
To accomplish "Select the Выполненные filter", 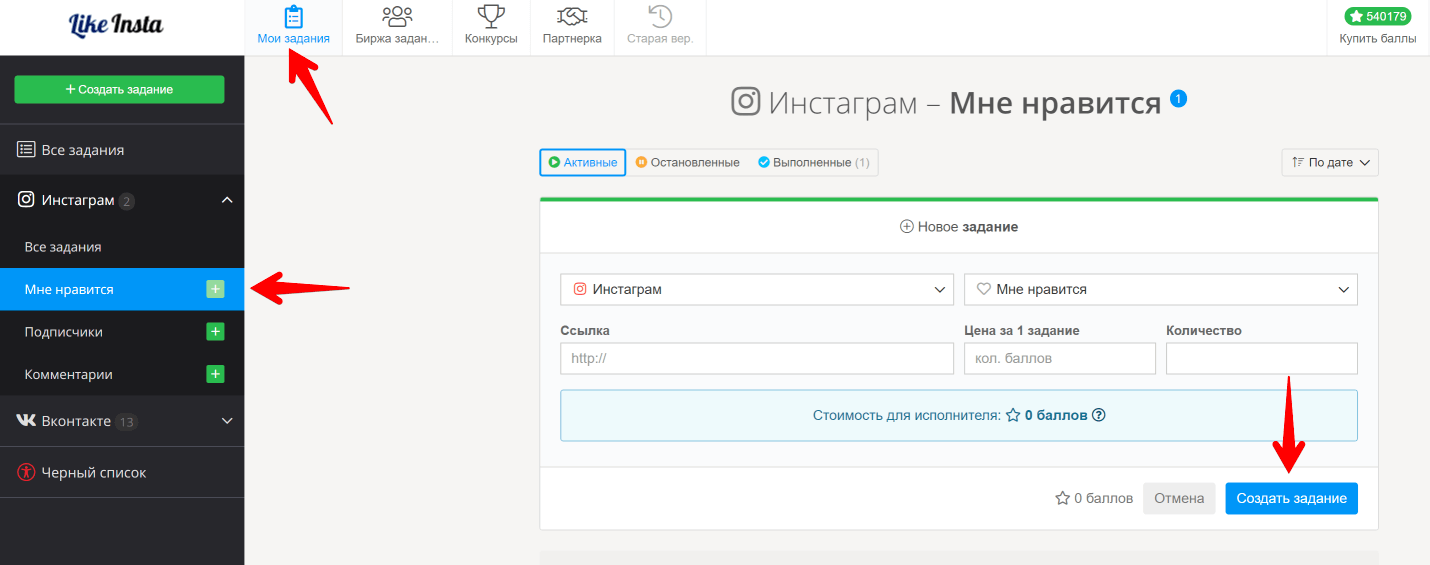I will click(x=814, y=162).
